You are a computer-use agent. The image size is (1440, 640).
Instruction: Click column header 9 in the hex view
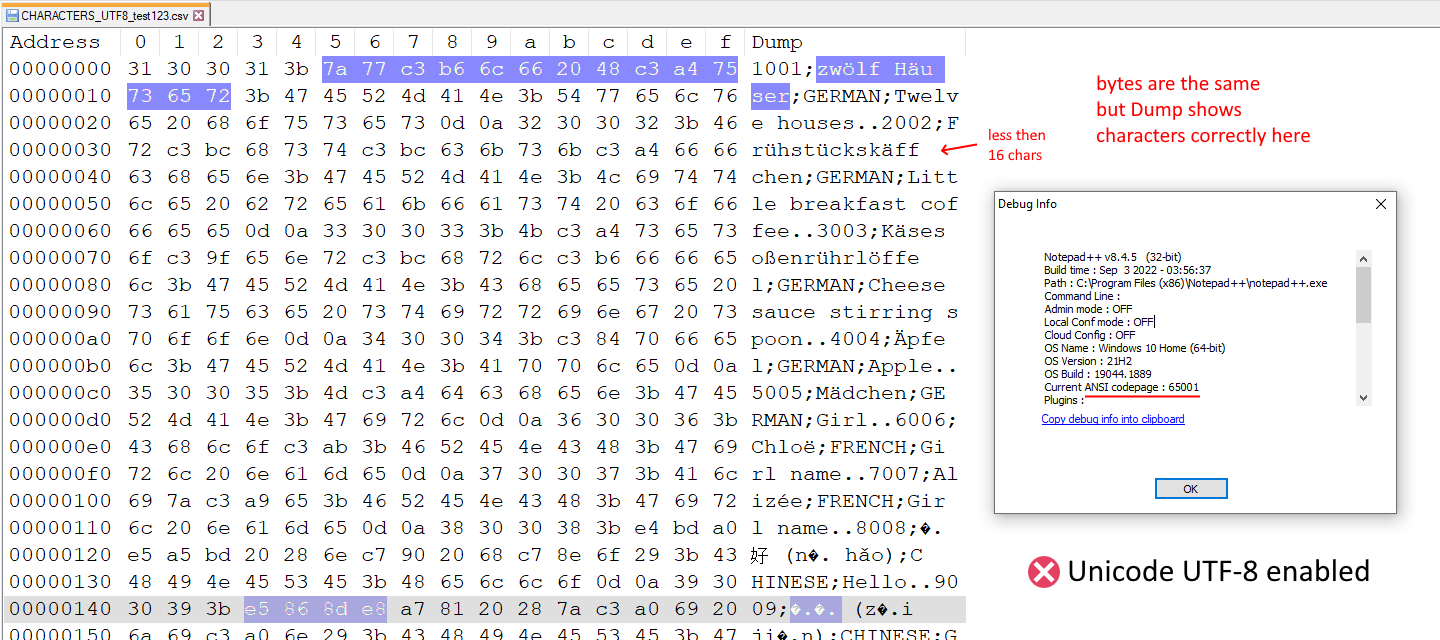coord(491,42)
